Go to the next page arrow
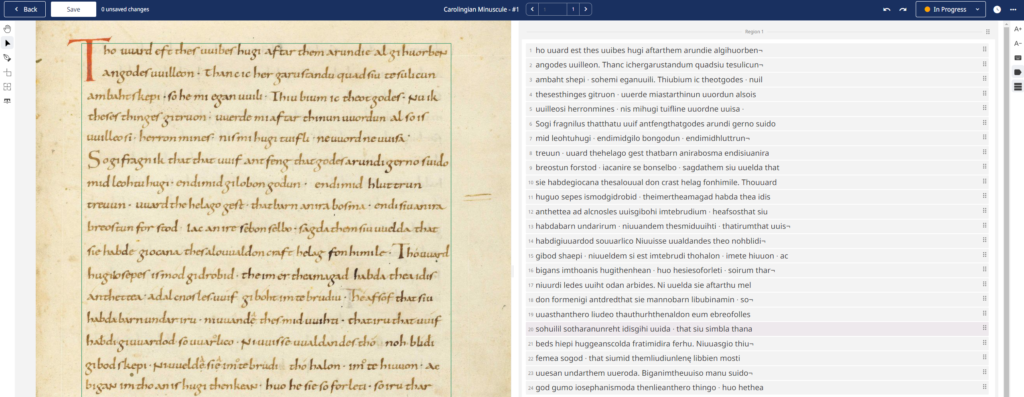 586,9
